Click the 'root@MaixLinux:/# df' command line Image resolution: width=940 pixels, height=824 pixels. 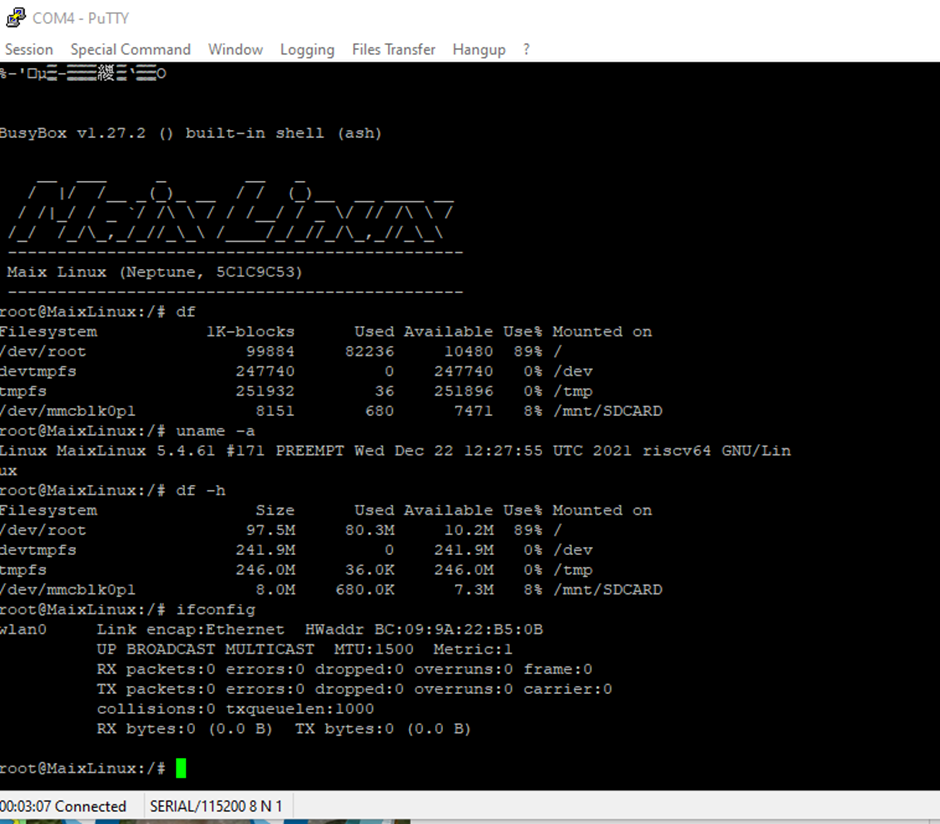point(98,312)
